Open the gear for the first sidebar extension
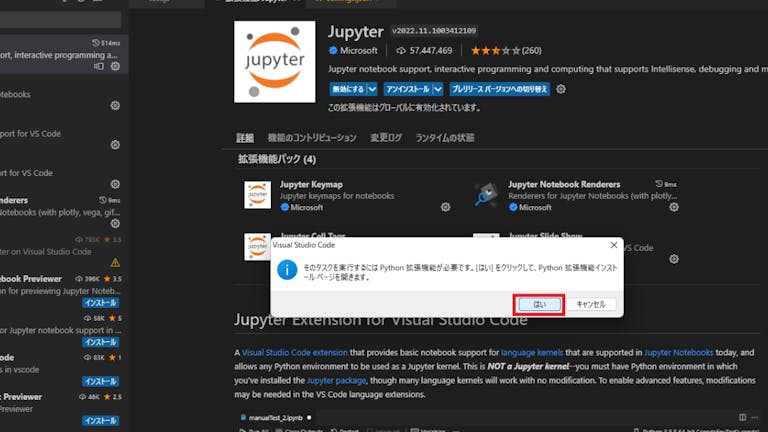 tap(115, 66)
